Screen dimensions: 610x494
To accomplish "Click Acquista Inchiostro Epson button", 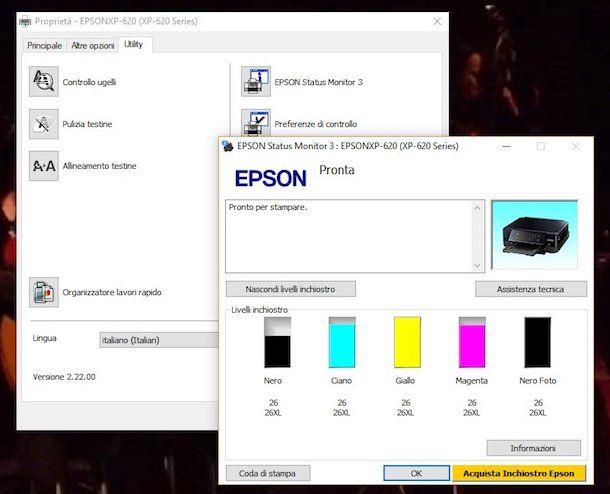I will coord(519,473).
